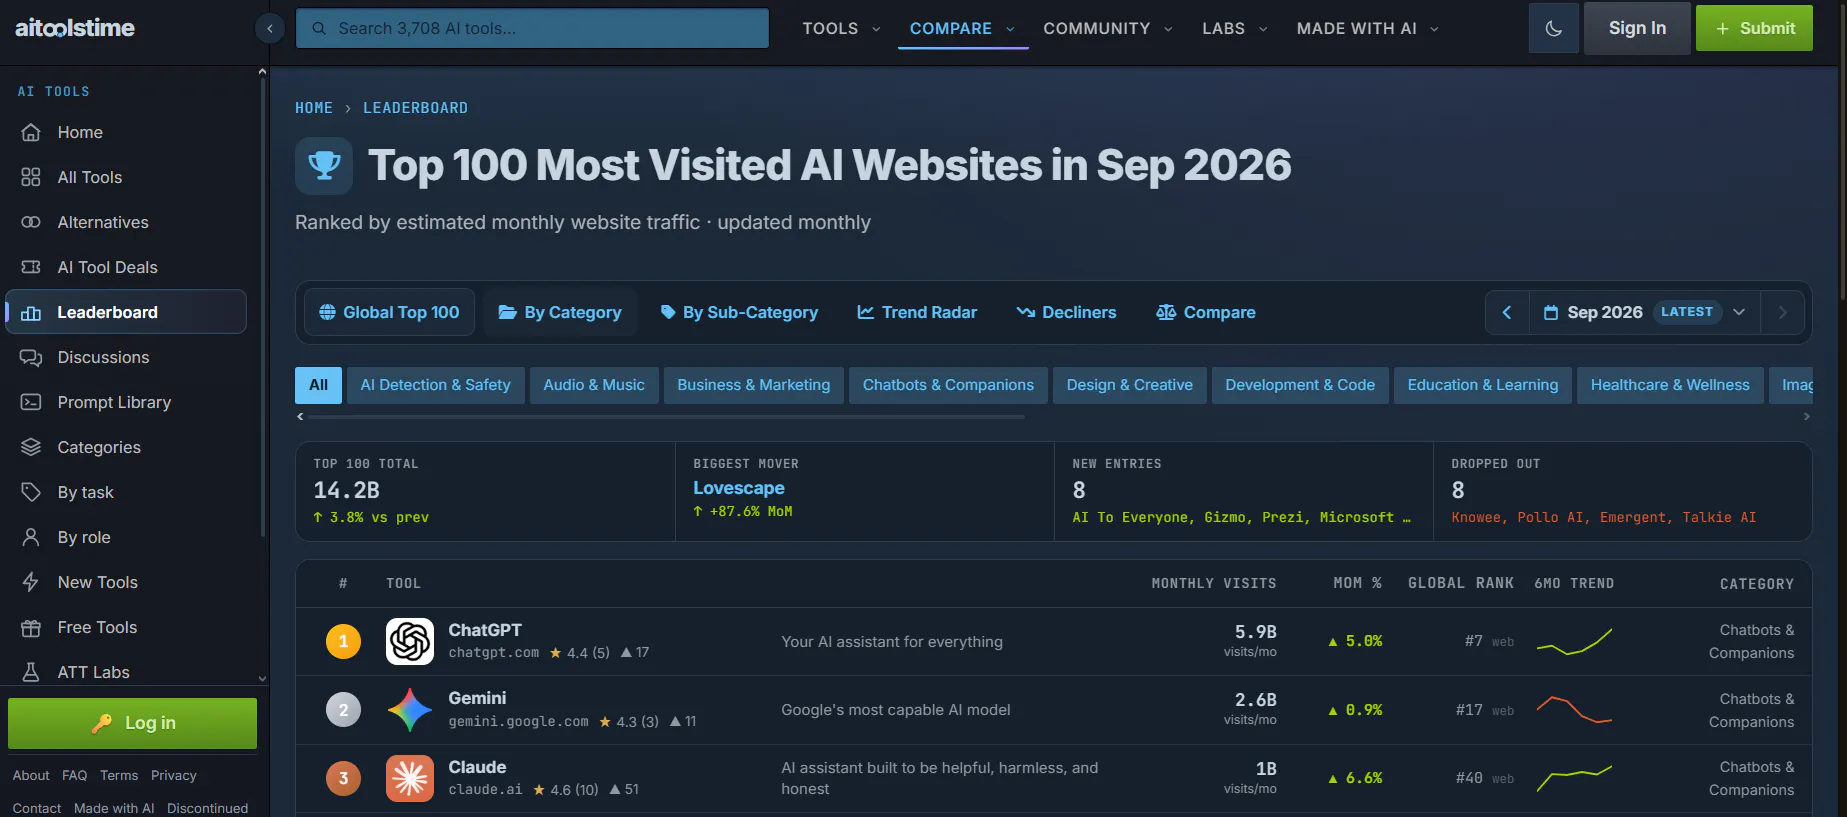Select the All category filter chip
The height and width of the screenshot is (817, 1847).
pos(318,385)
